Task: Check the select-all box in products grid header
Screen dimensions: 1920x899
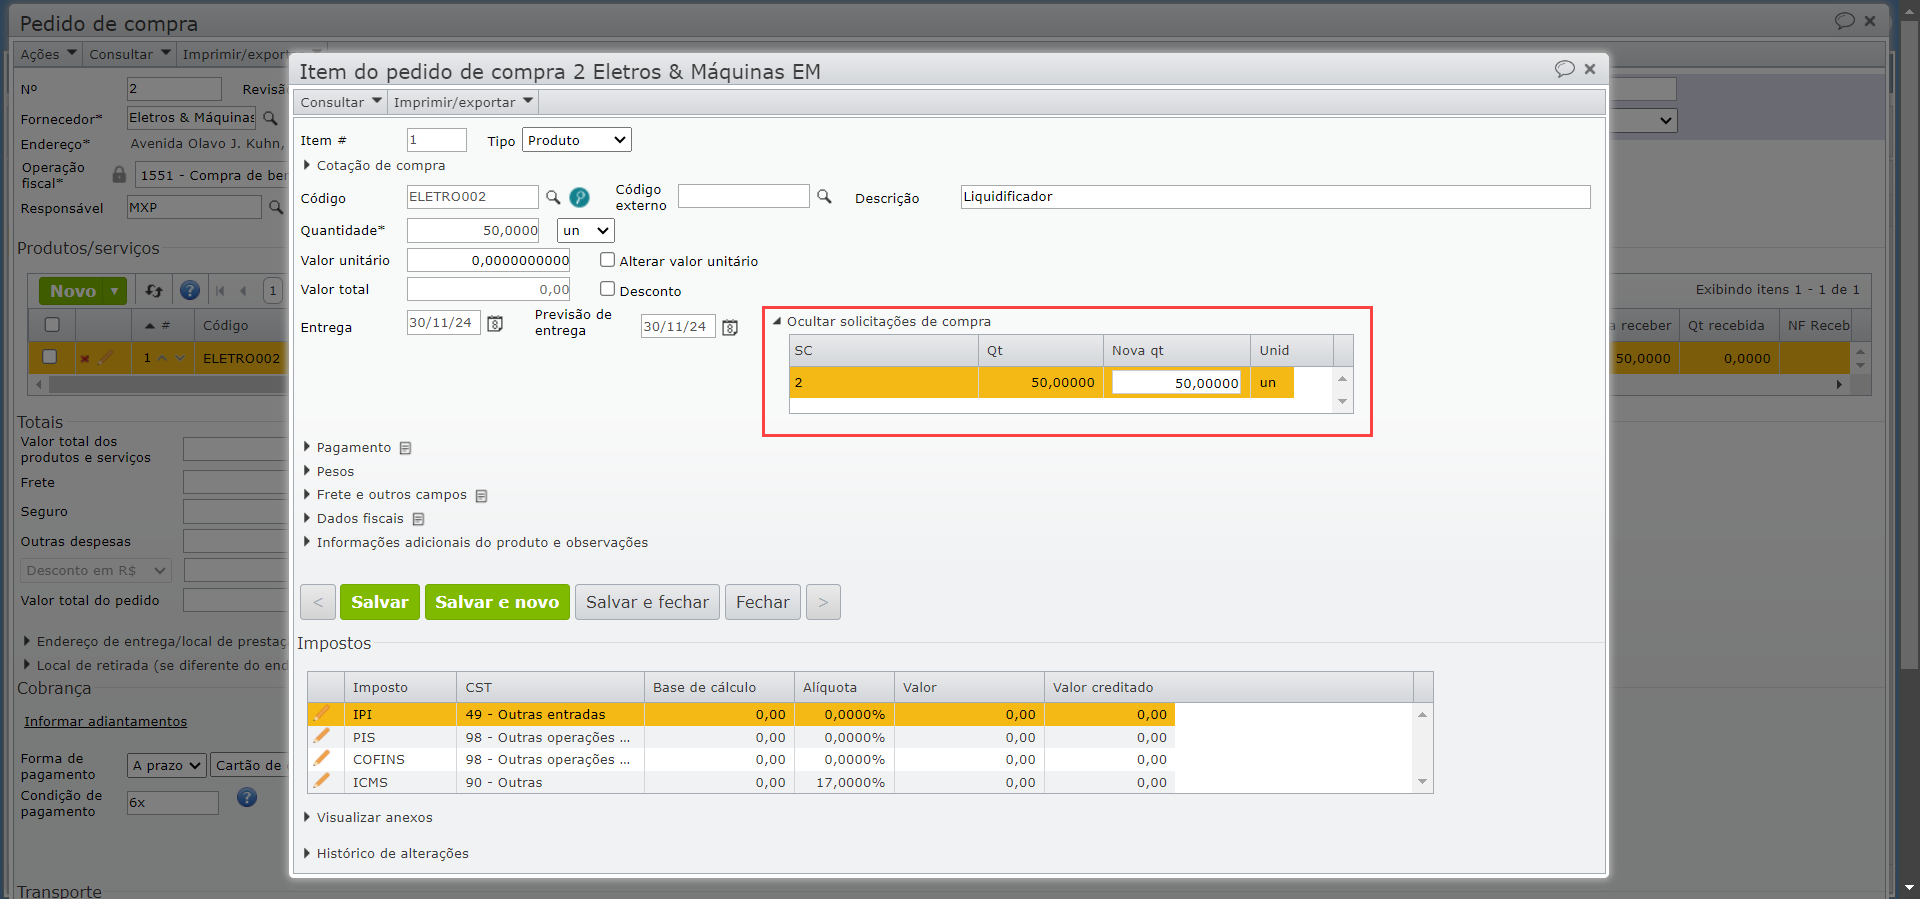Action: coord(52,324)
